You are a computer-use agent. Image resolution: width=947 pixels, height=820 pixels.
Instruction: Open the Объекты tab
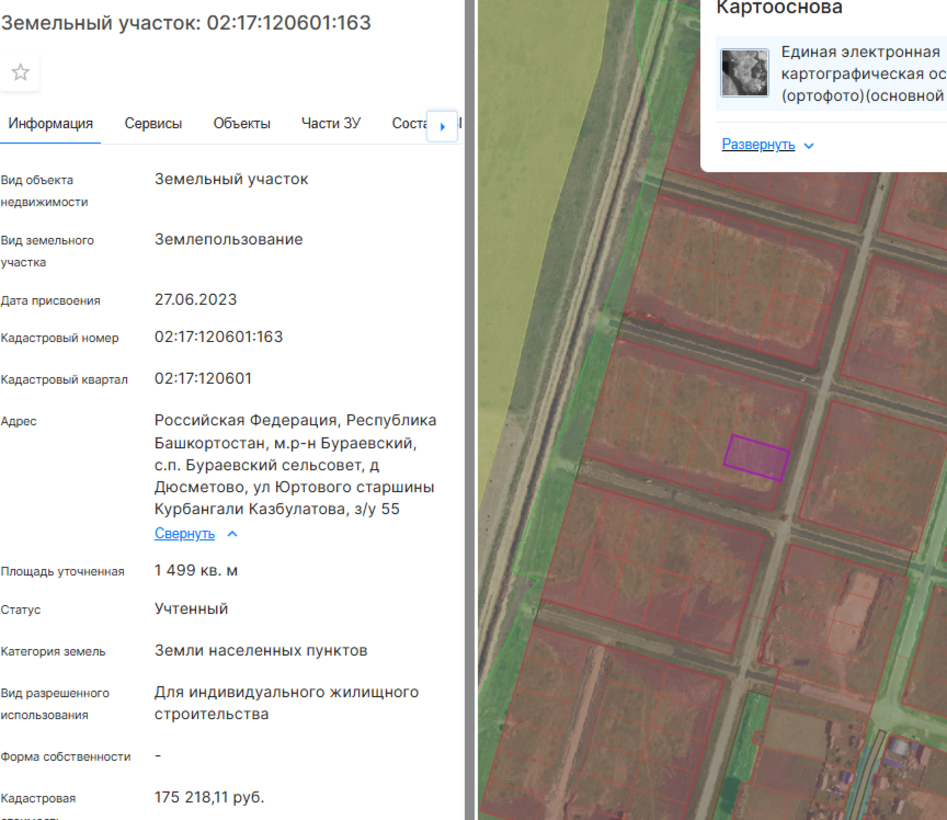pyautogui.click(x=241, y=124)
